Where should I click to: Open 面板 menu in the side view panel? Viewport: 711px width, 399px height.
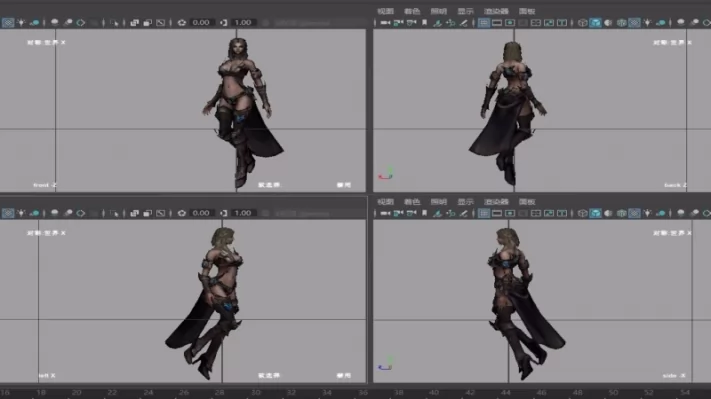[x=527, y=201]
